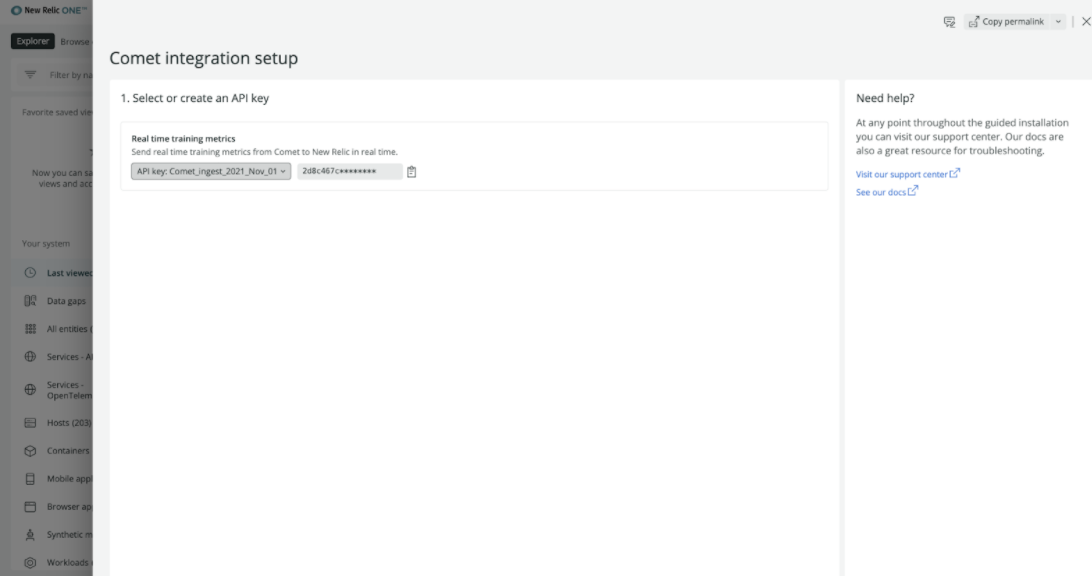Screen dimensions: 1092x576
Task: Click the Browser applications window icon
Action: tap(29, 506)
